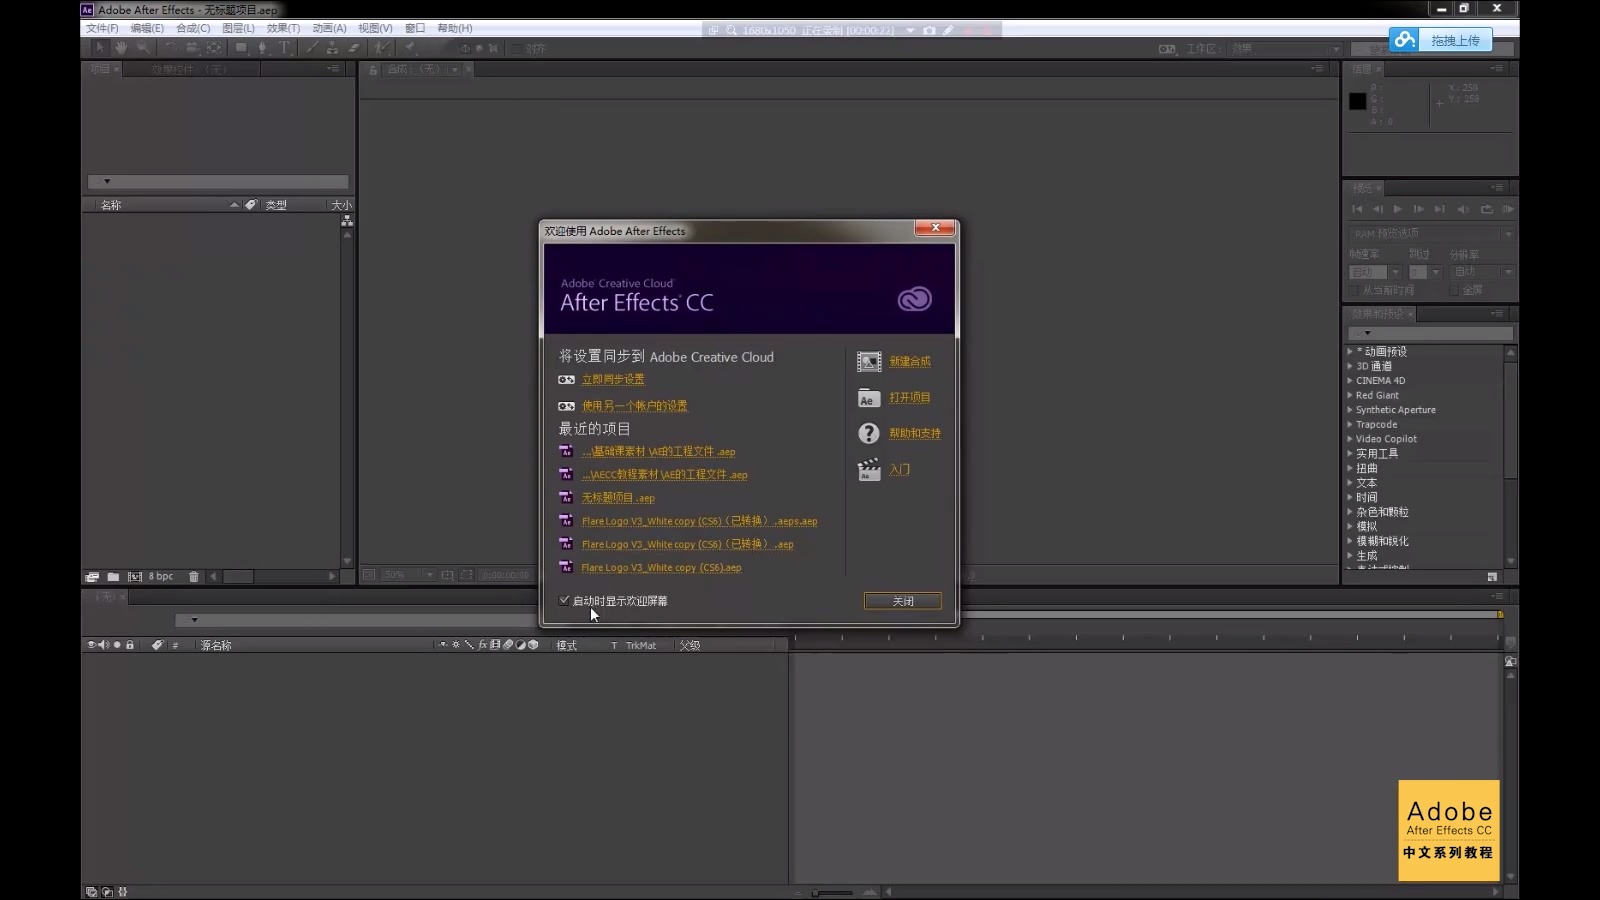Jump to first frame in Preview panel
Image resolution: width=1600 pixels, height=900 pixels.
point(1357,209)
